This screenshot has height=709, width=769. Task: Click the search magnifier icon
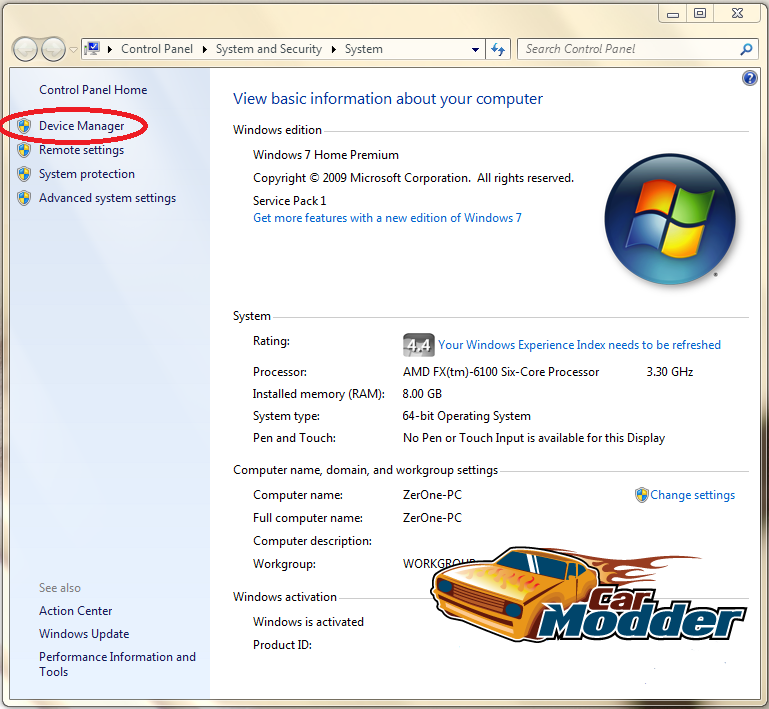point(746,49)
